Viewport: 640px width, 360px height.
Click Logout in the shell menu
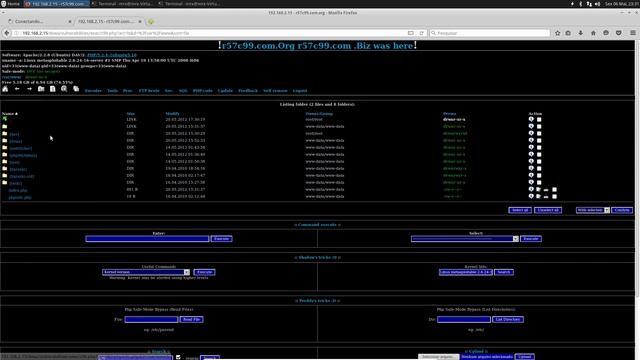click(300, 91)
